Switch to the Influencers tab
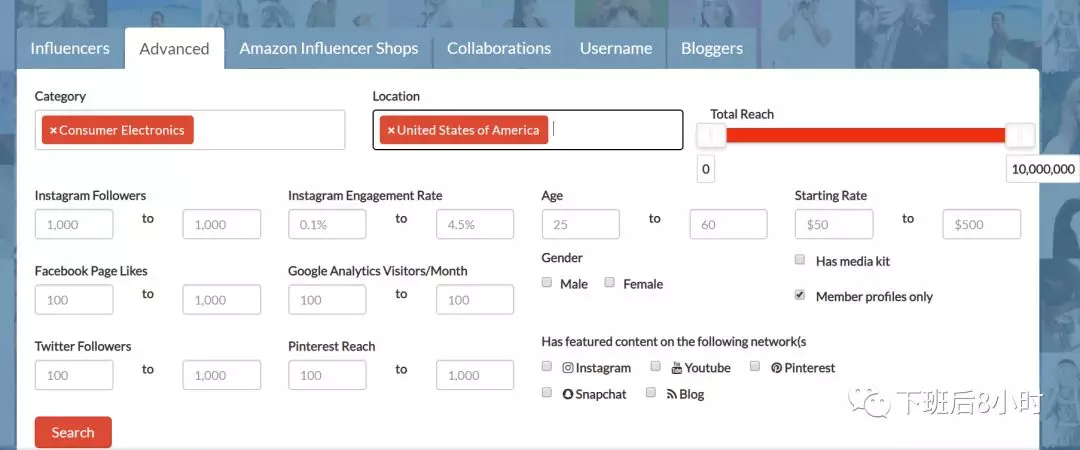Image resolution: width=1080 pixels, height=450 pixels. (x=69, y=48)
